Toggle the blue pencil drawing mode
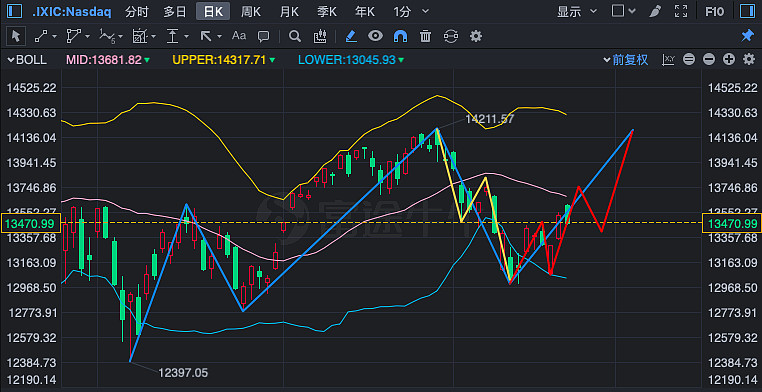Image resolution: width=762 pixels, height=392 pixels. (350, 36)
